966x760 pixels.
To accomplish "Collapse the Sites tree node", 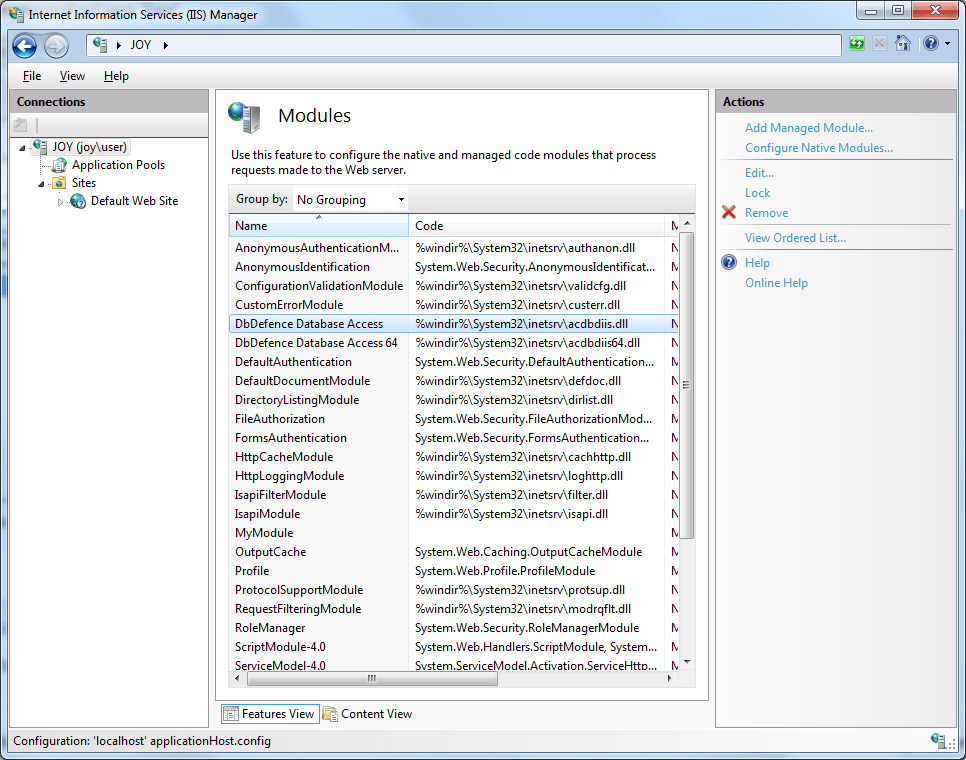I will tap(42, 184).
